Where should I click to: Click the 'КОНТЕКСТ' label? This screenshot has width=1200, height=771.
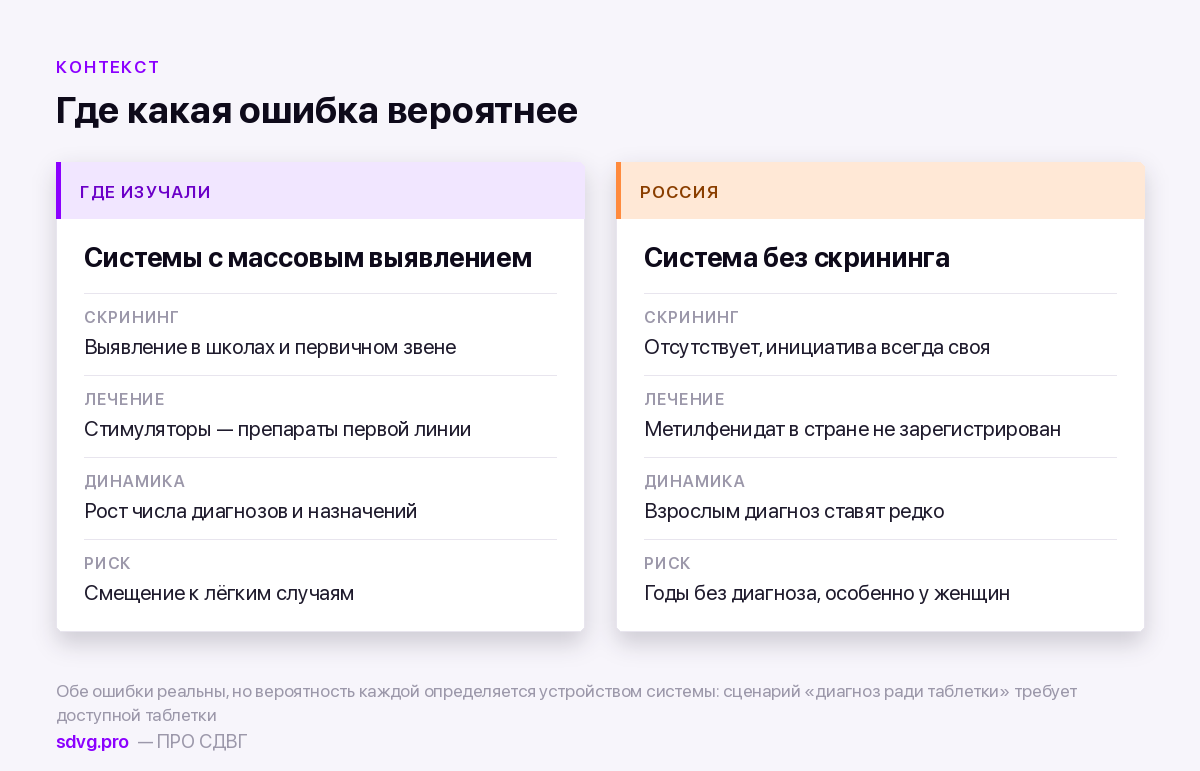pyautogui.click(x=108, y=67)
